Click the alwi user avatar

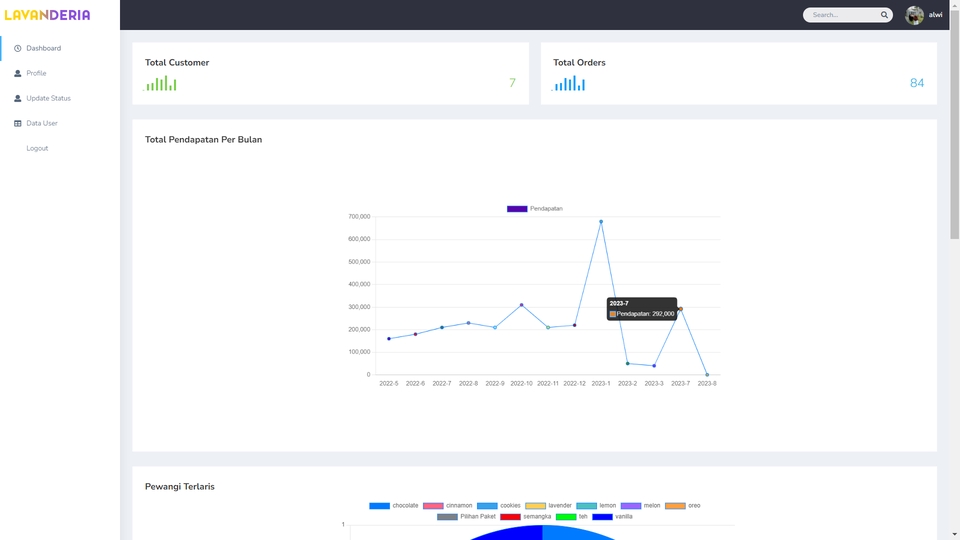tap(915, 15)
